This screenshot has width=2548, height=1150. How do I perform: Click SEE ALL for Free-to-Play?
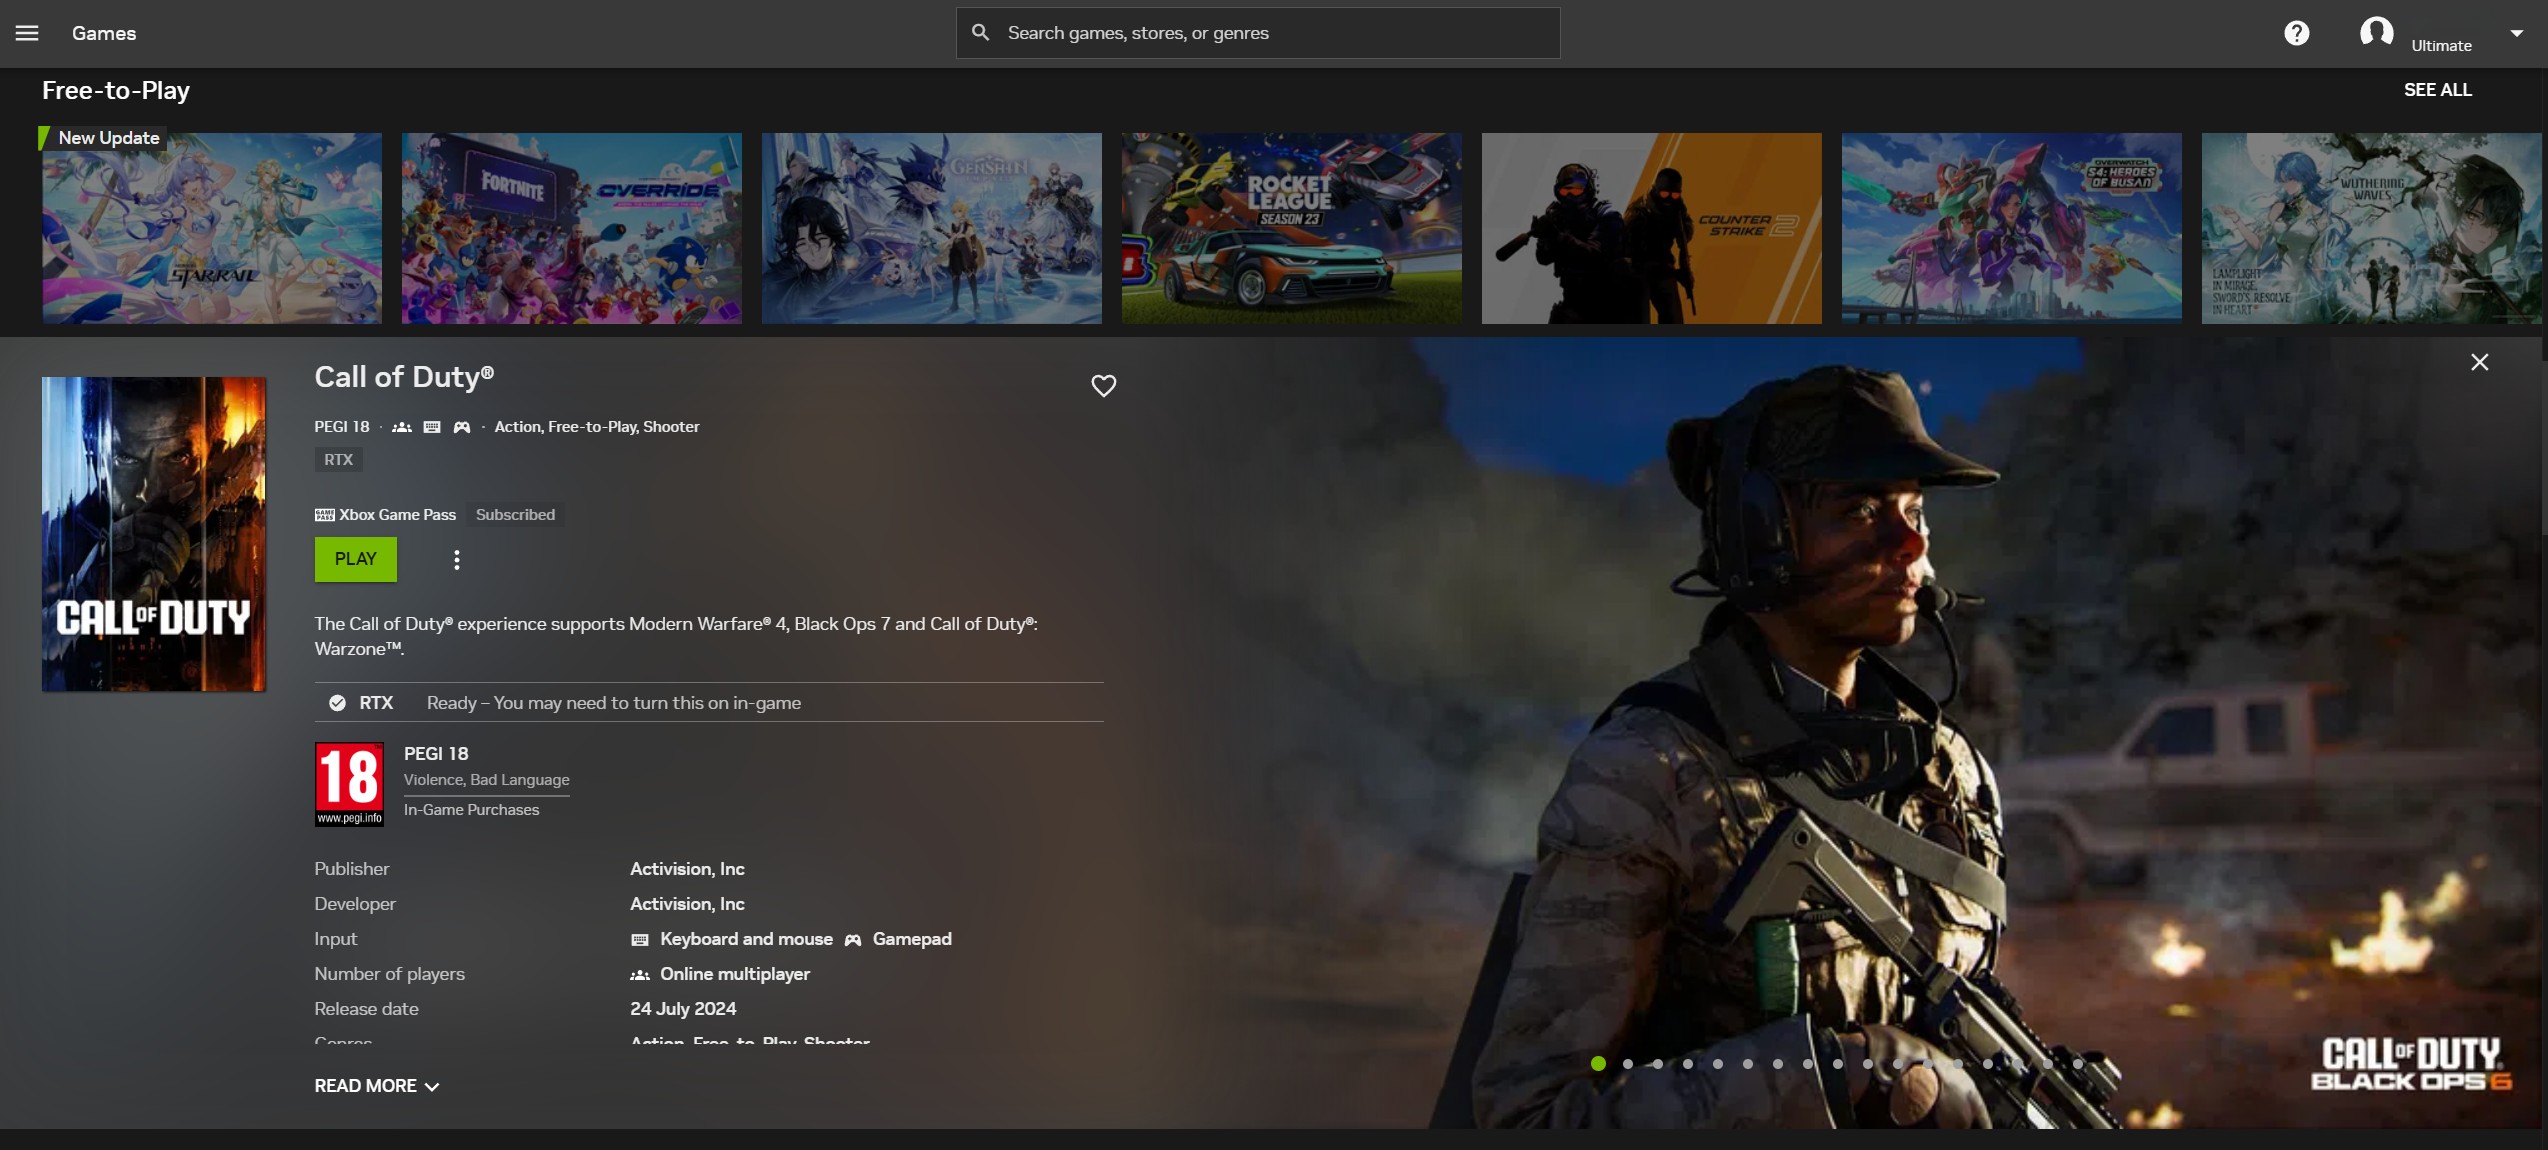click(x=2437, y=90)
